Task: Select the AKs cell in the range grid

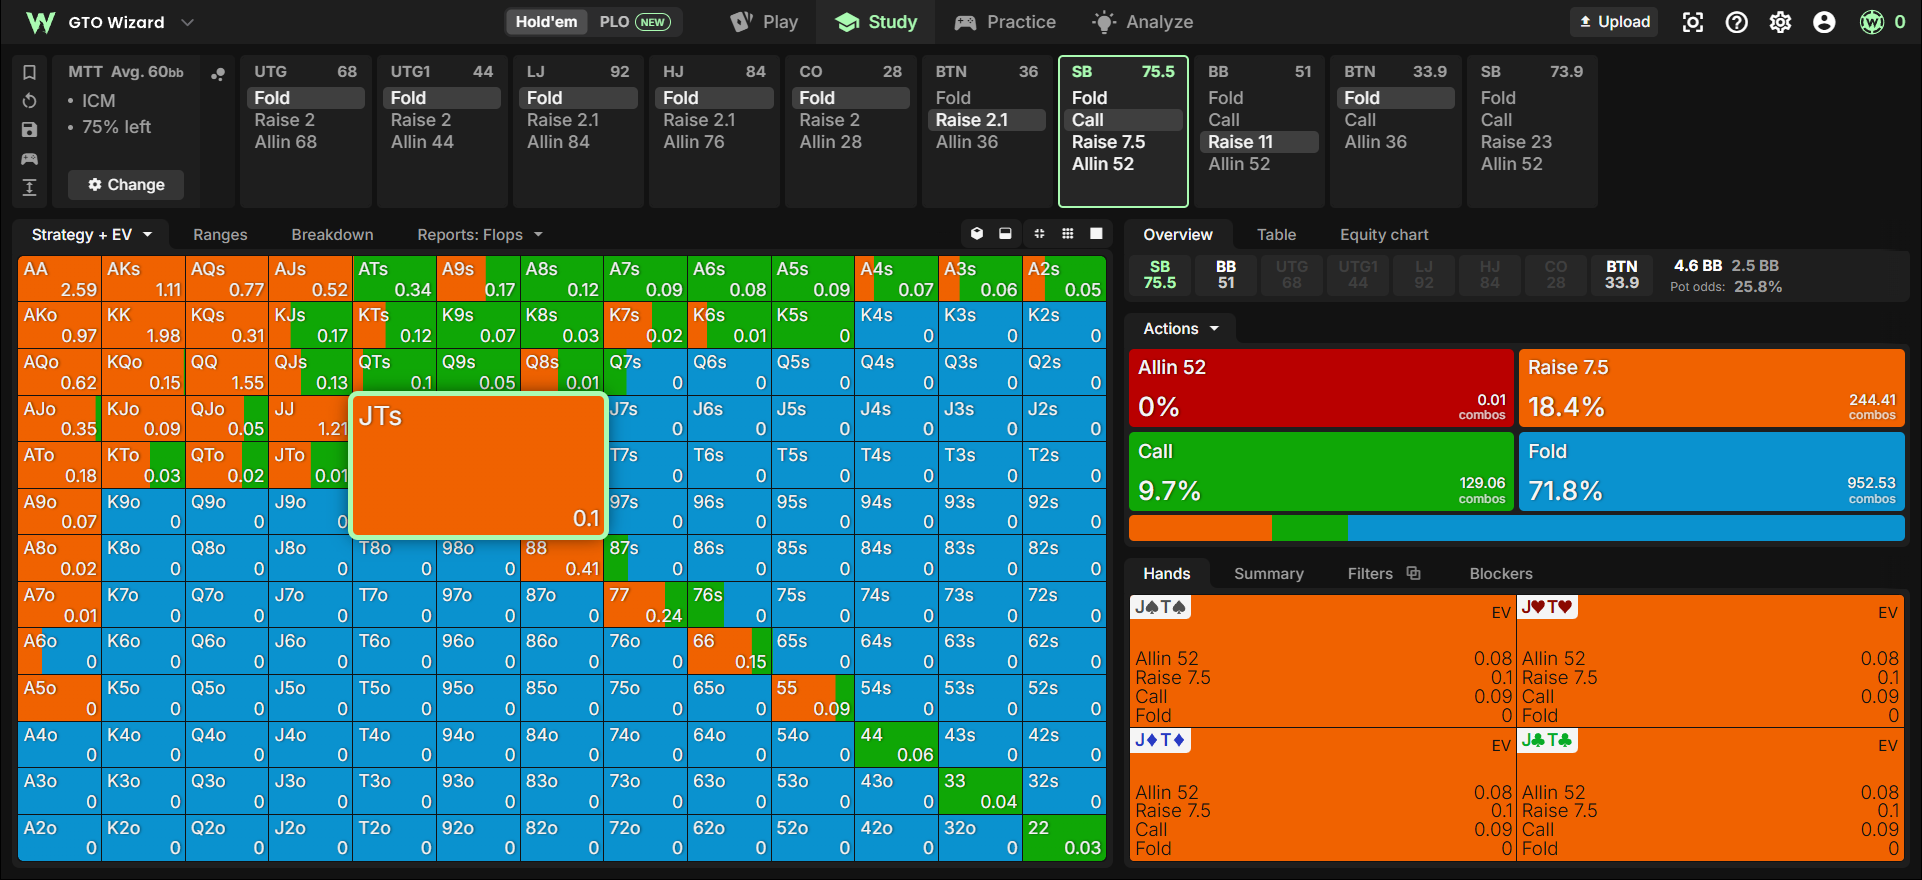Action: tap(143, 279)
